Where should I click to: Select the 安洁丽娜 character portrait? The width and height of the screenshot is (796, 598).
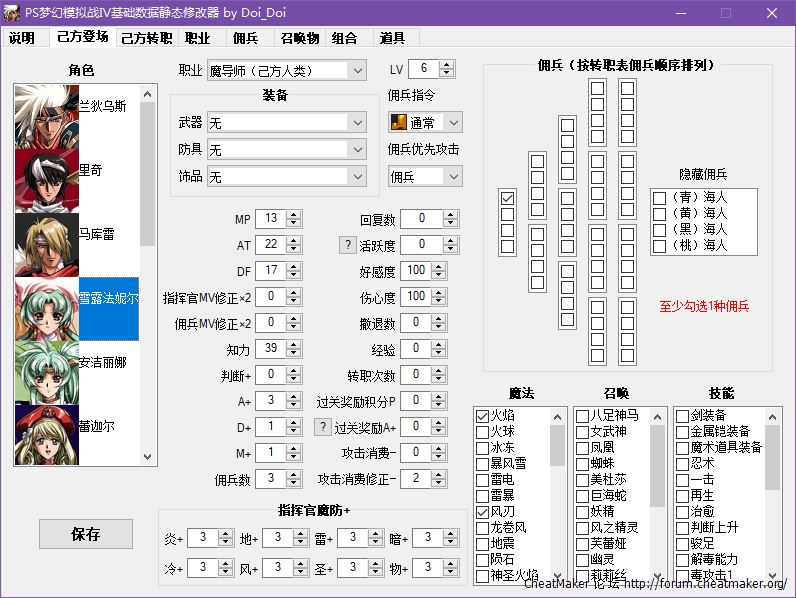coord(47,372)
